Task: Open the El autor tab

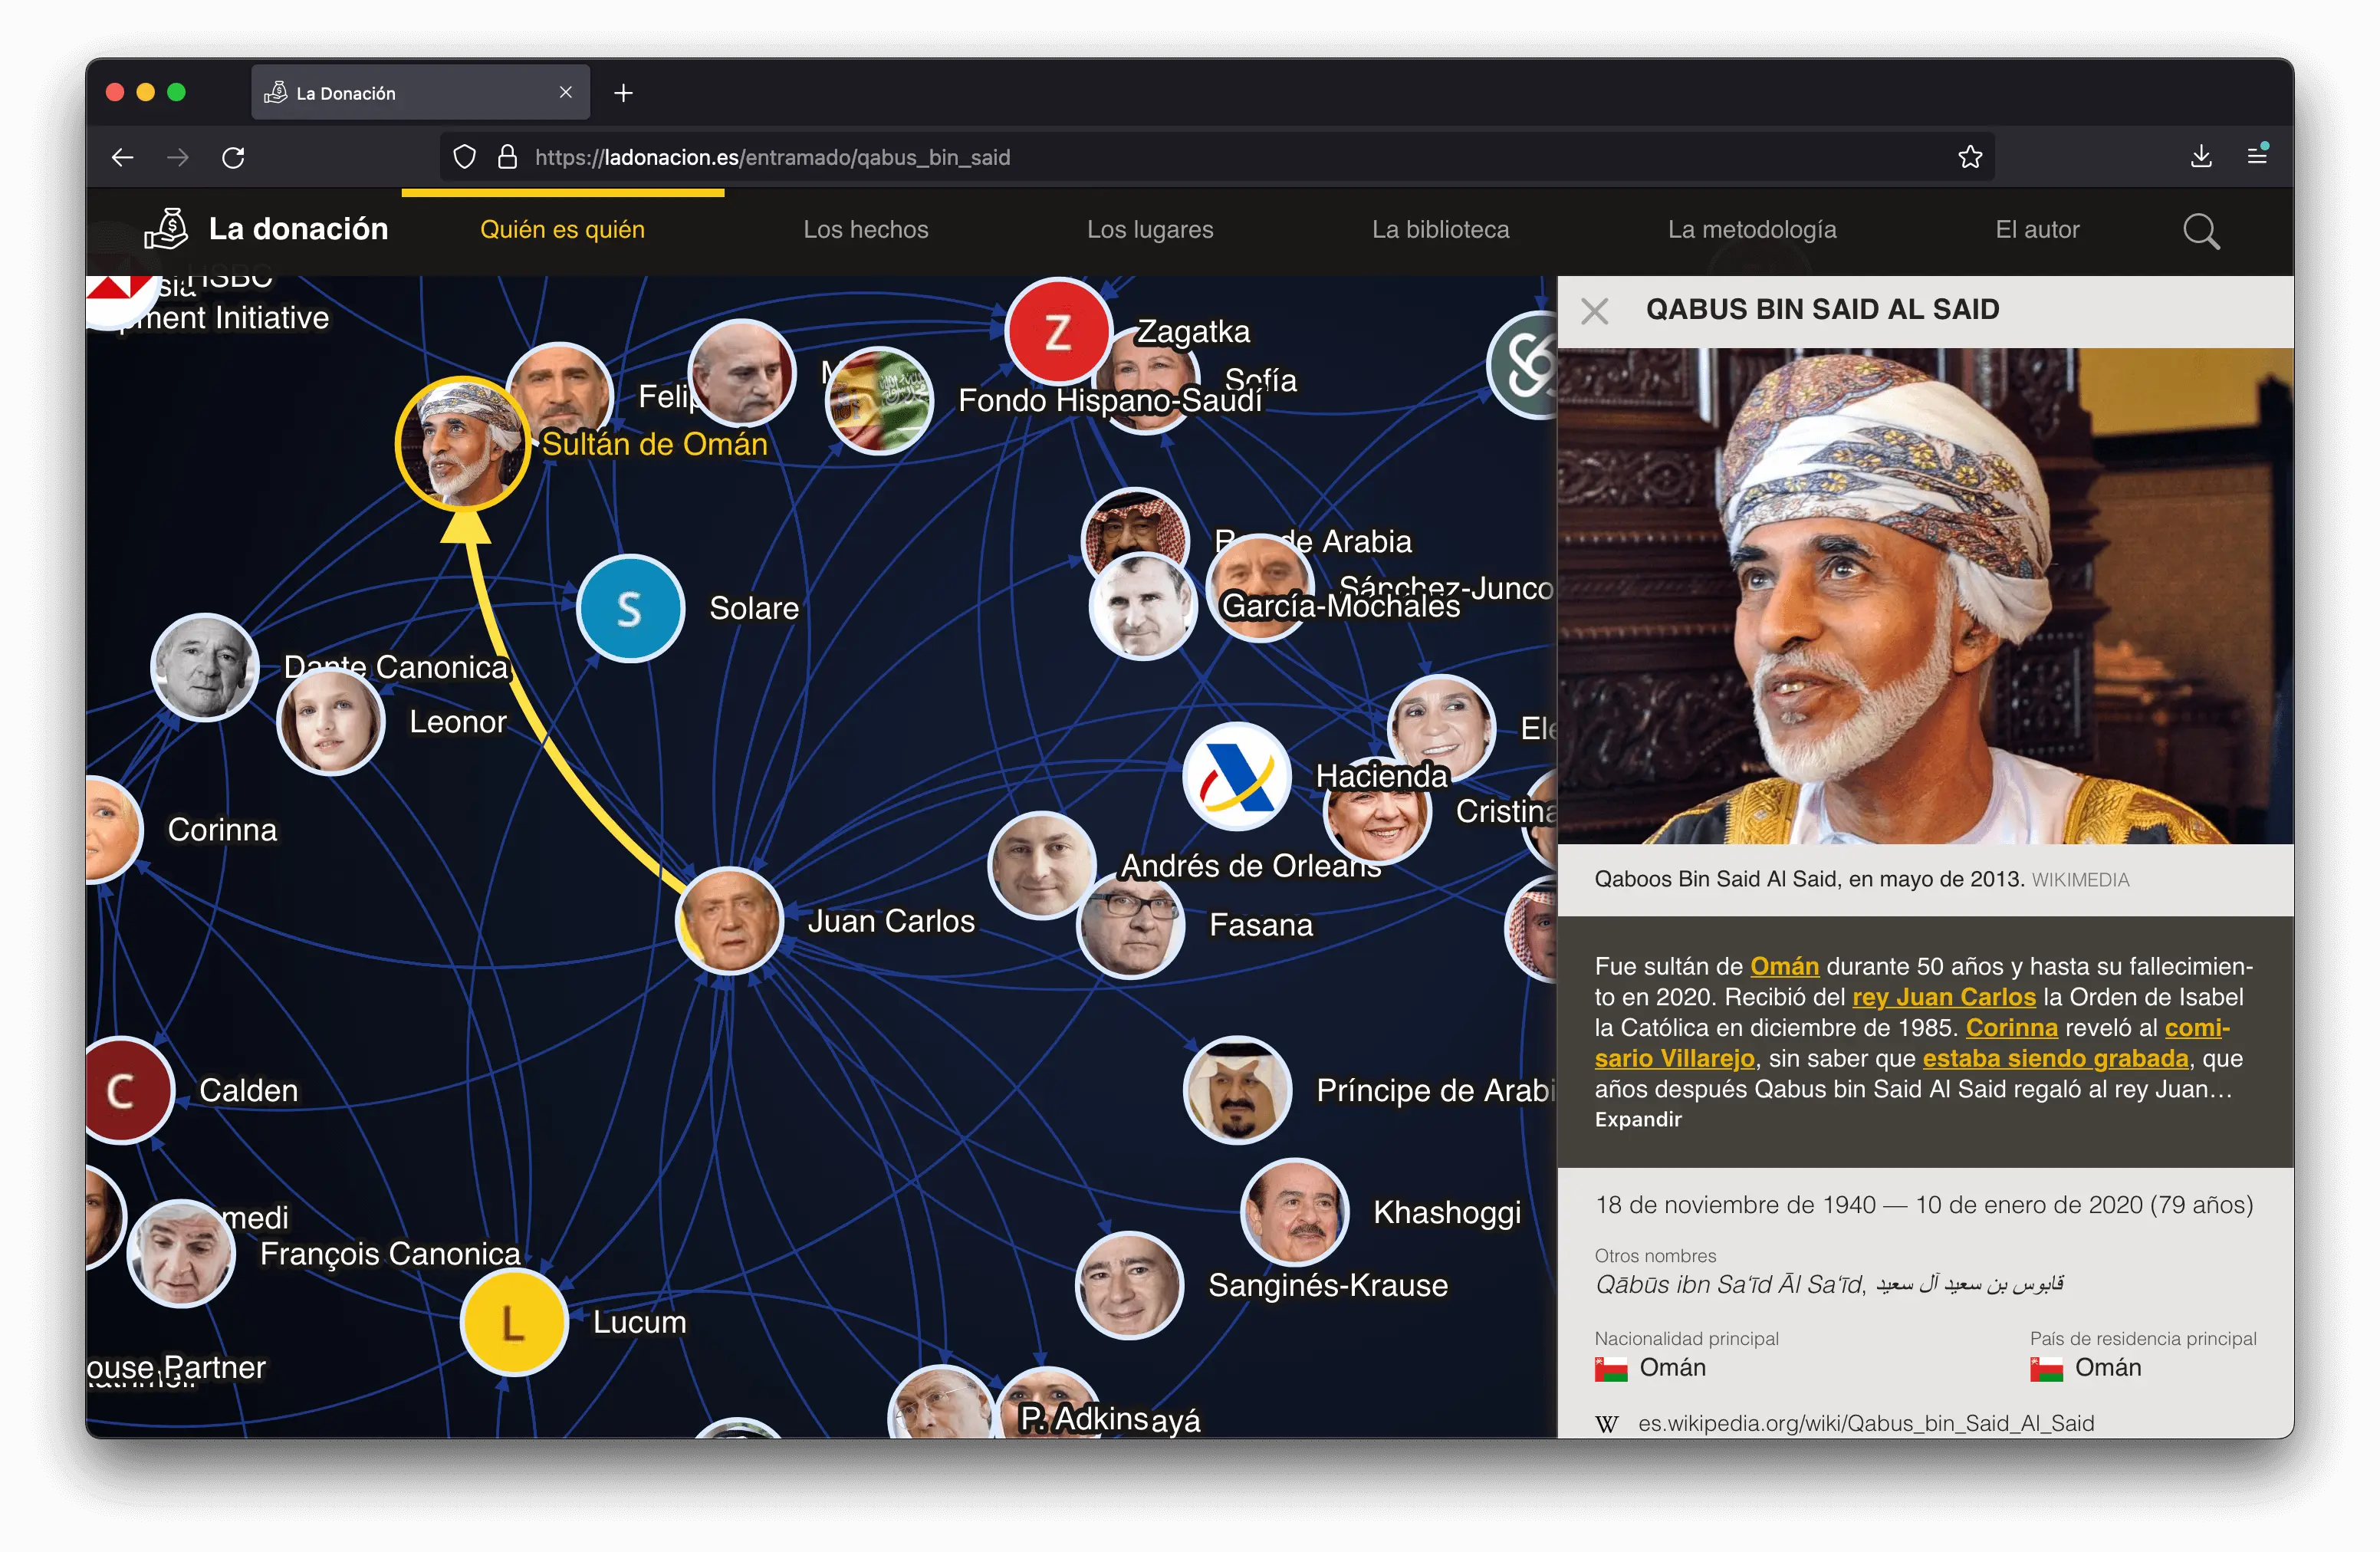Action: point(2037,229)
